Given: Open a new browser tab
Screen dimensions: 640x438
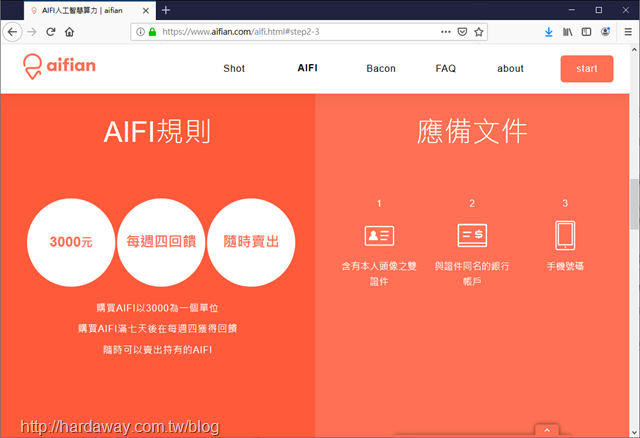Looking at the screenshot, I should [x=166, y=10].
